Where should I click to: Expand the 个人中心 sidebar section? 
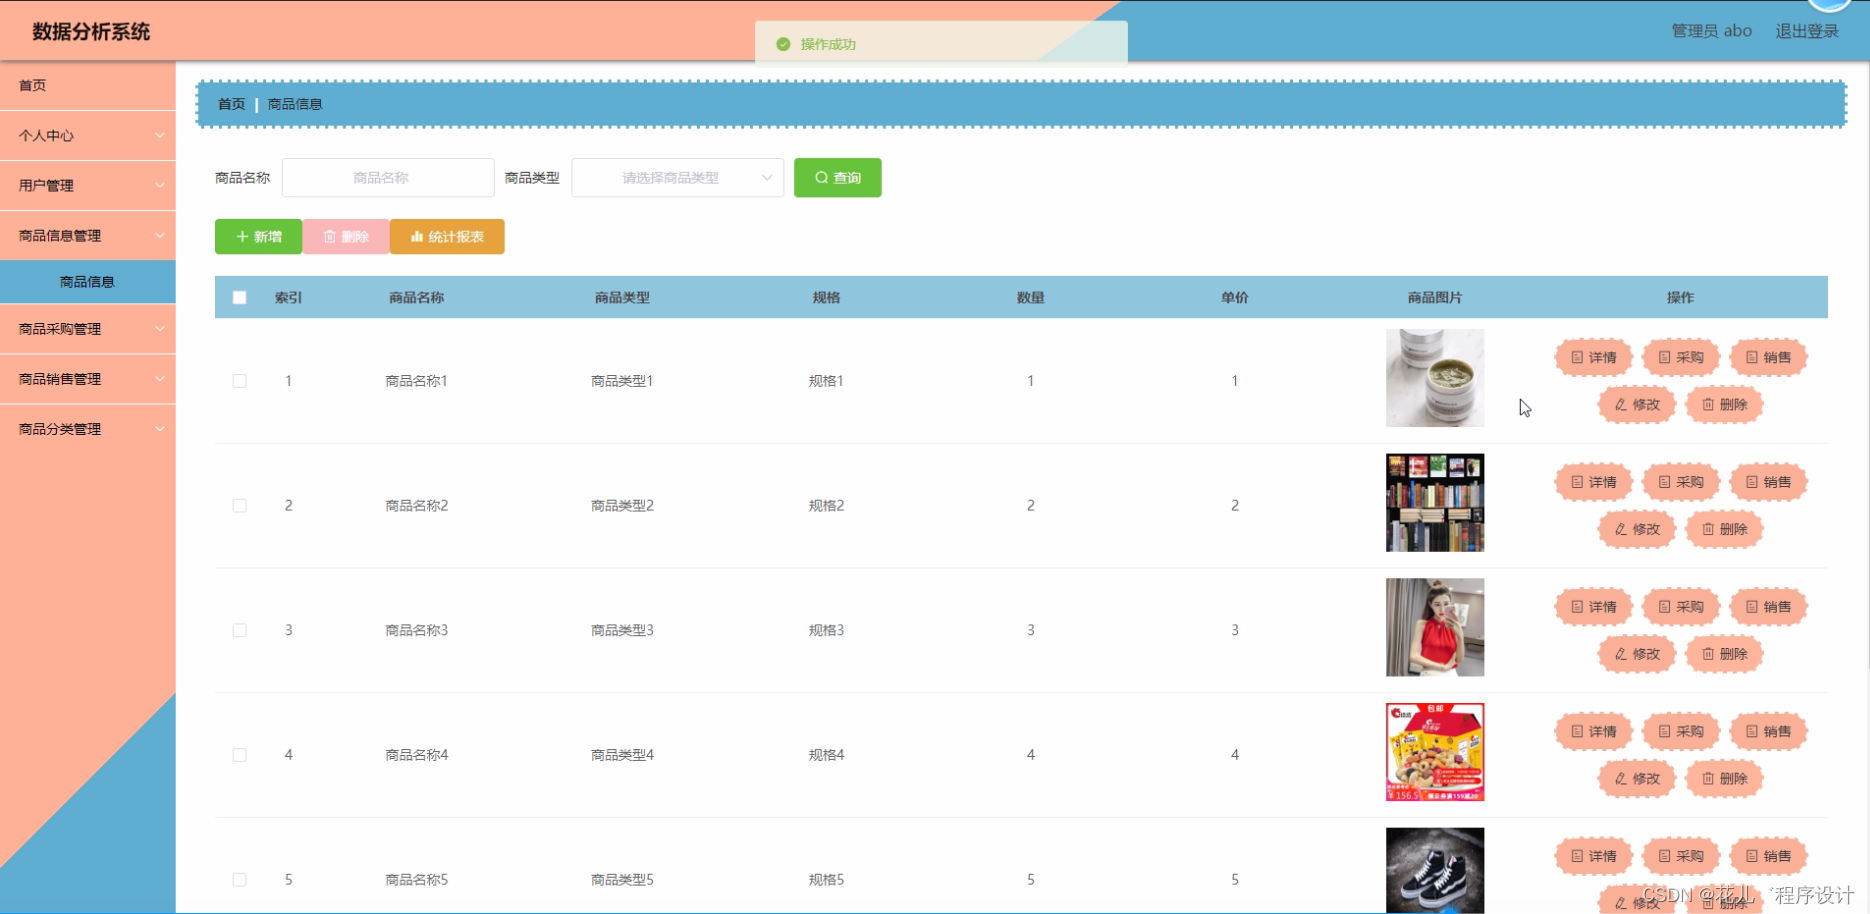(x=87, y=135)
